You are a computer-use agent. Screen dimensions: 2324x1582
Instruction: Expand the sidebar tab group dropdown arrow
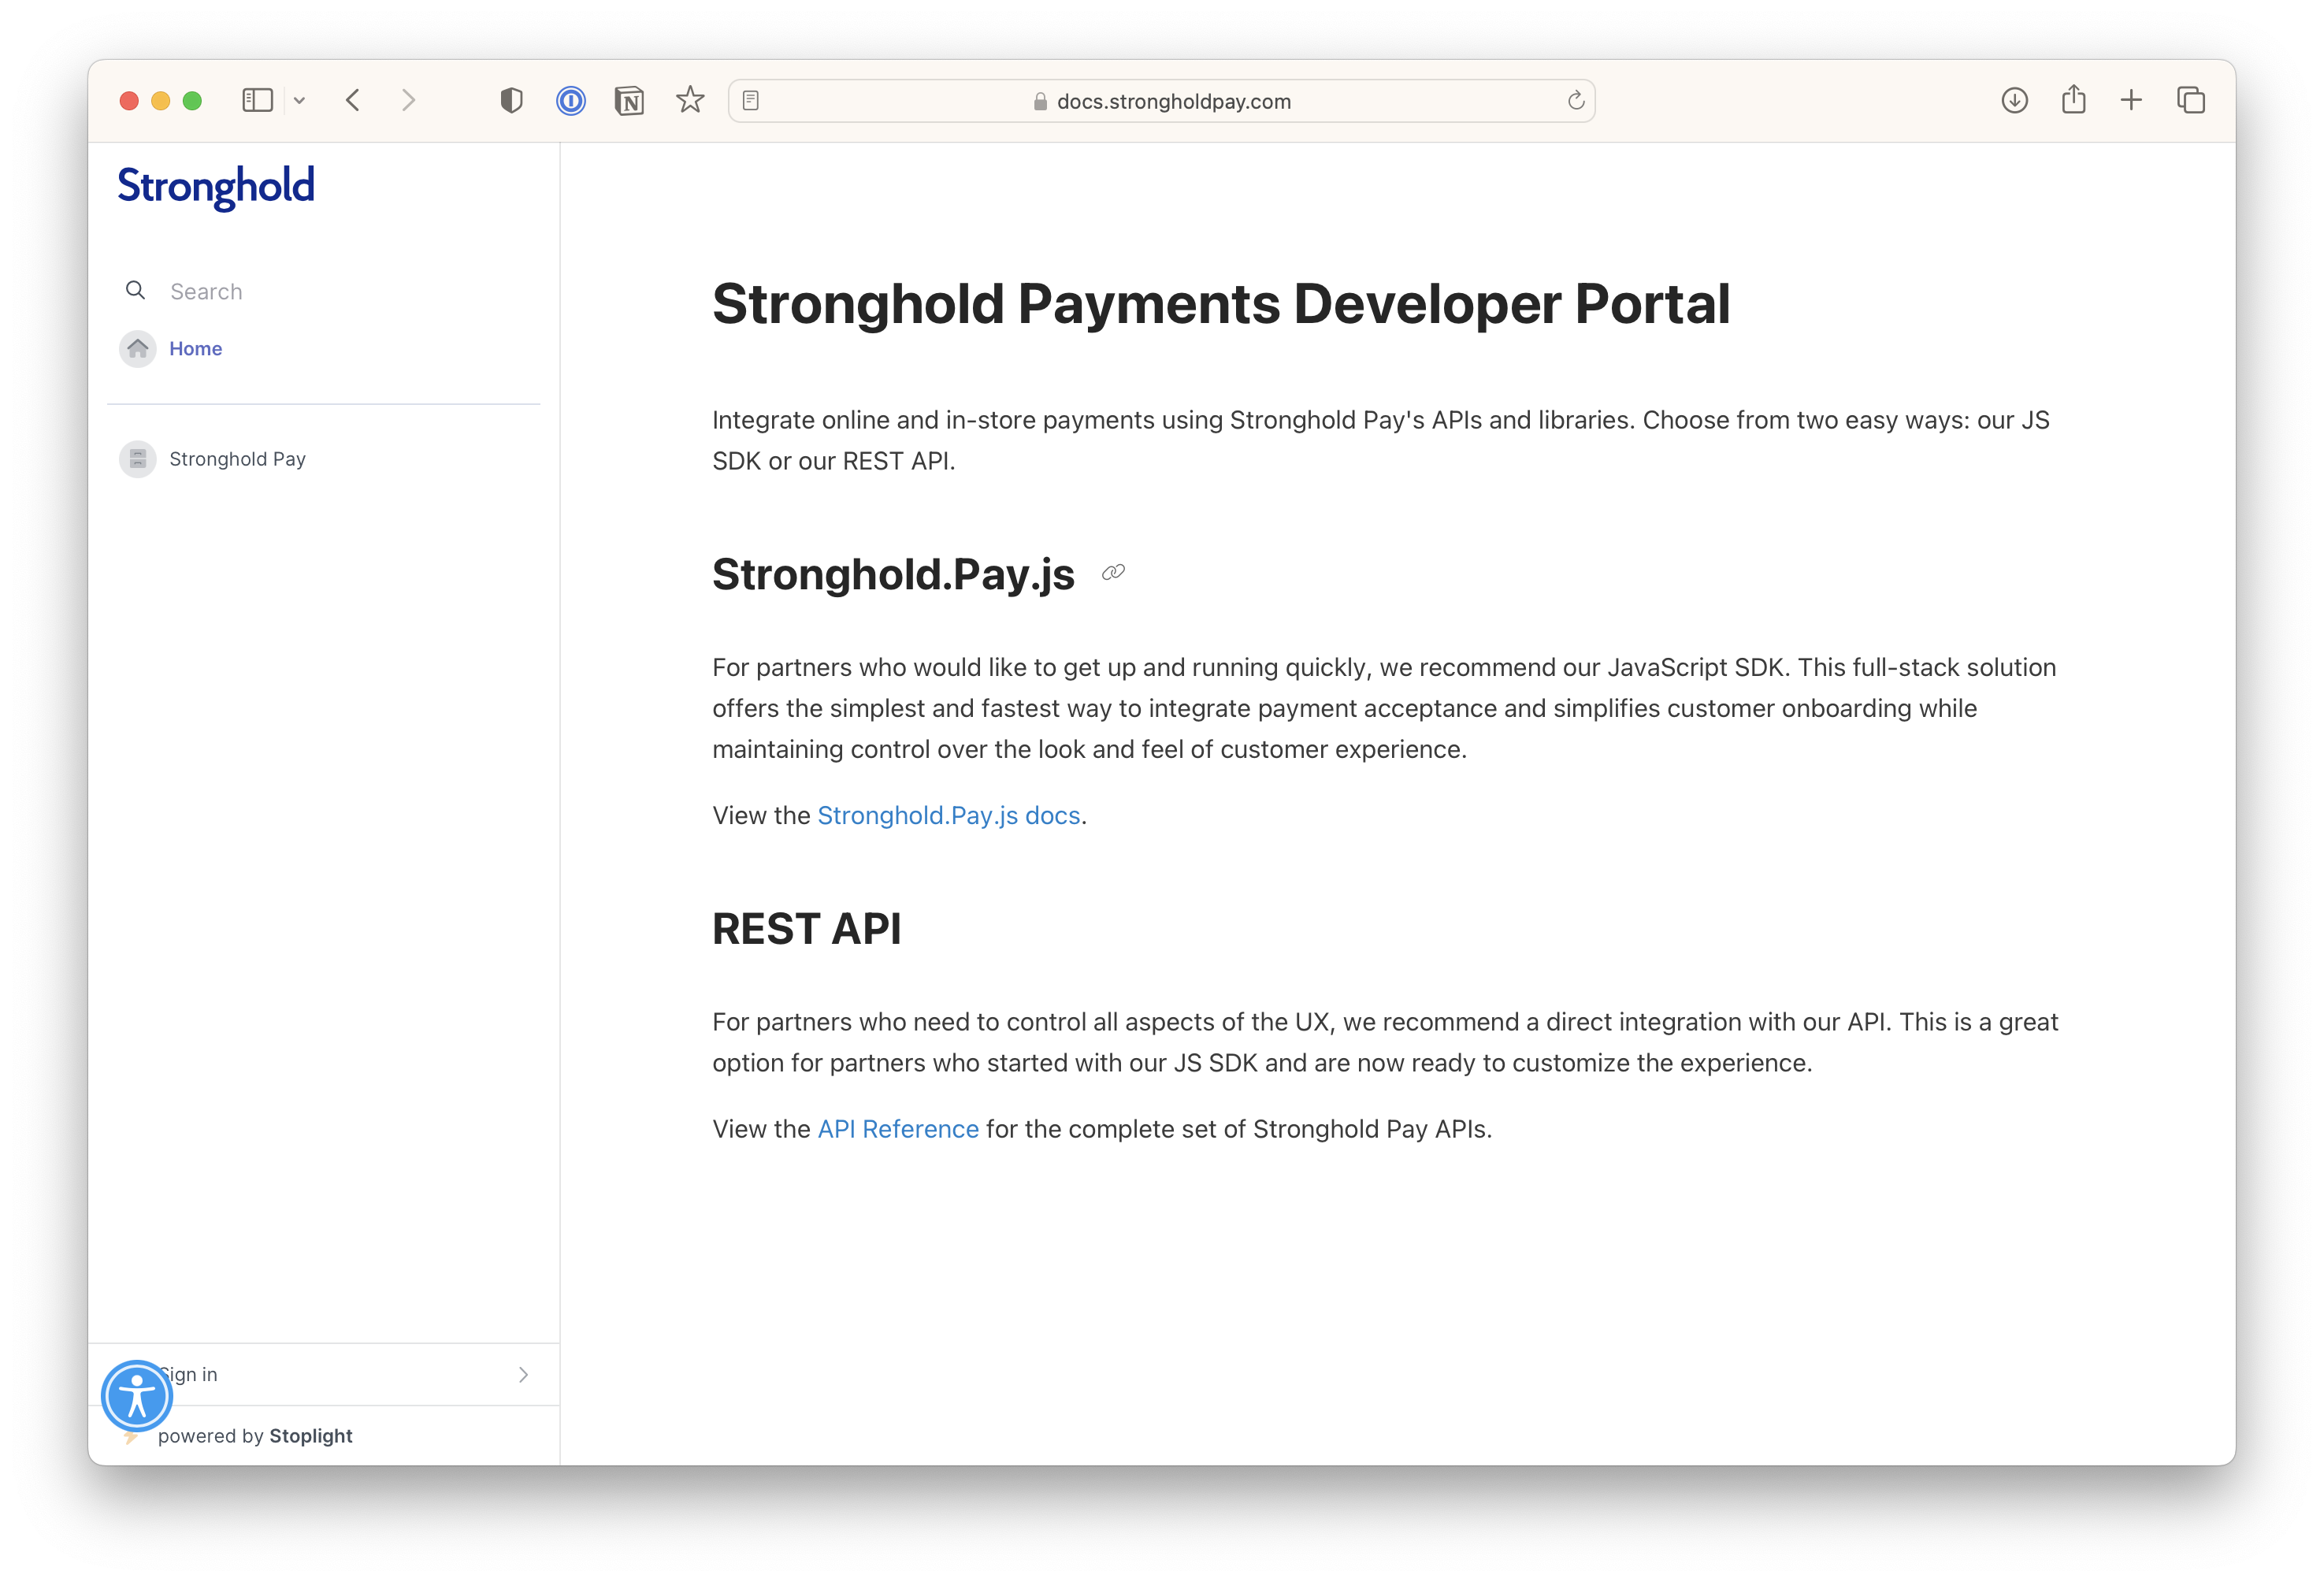[x=299, y=101]
